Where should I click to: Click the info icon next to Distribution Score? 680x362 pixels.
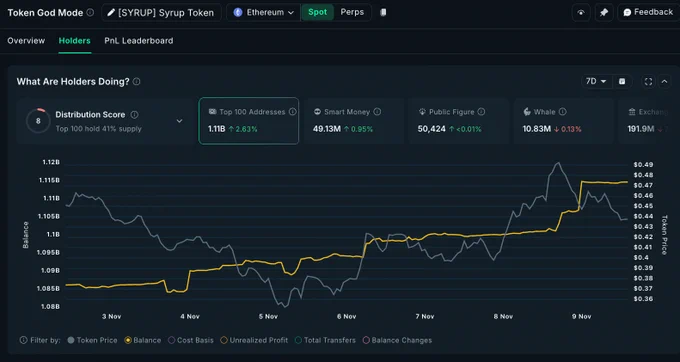(134, 114)
